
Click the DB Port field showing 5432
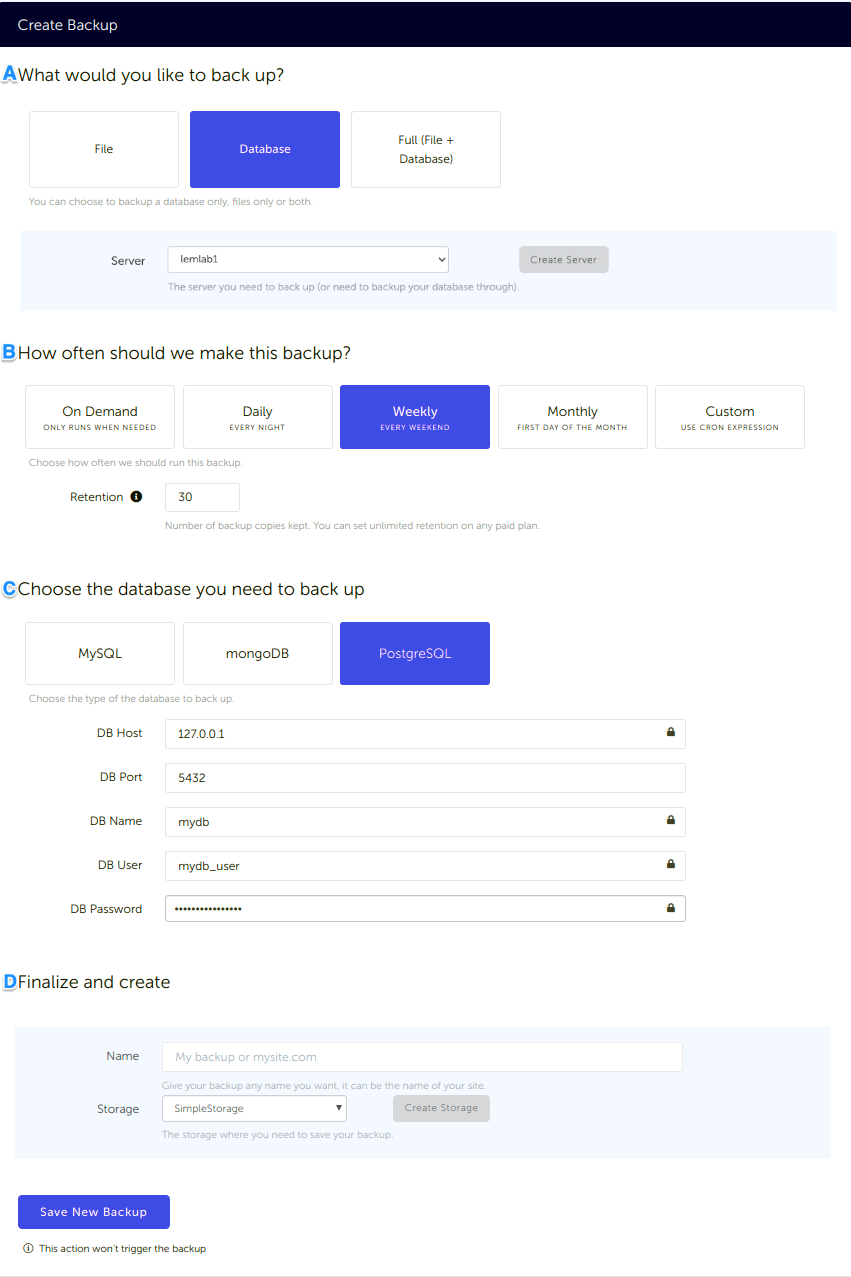click(425, 777)
